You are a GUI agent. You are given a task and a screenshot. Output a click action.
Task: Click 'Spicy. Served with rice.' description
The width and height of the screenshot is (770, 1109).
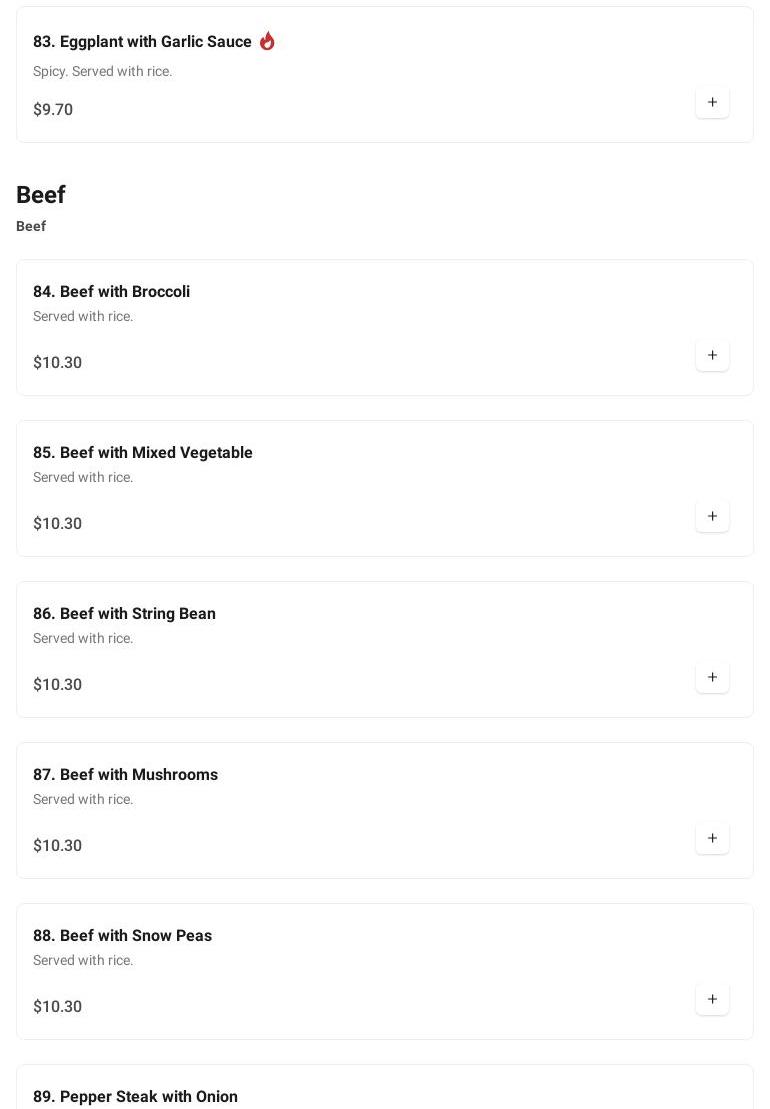click(102, 72)
